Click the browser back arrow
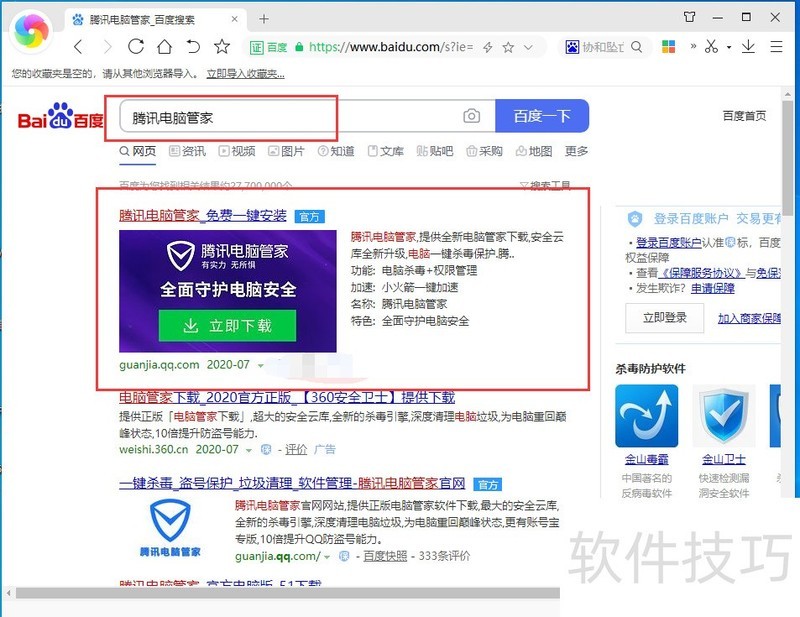800x617 pixels. coord(78,47)
